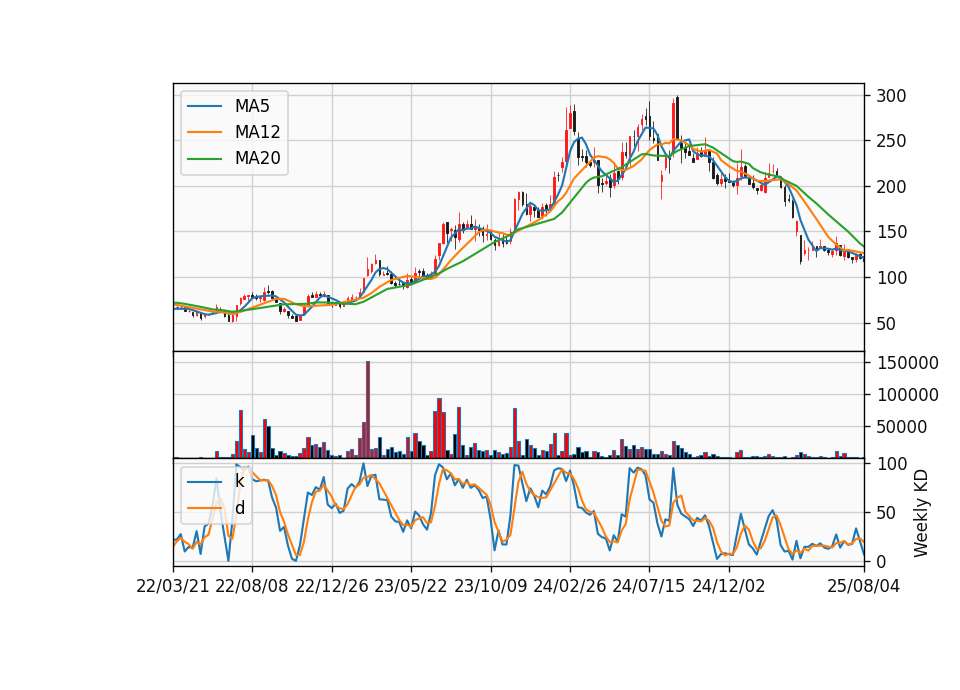The height and width of the screenshot is (690, 960).
Task: Click the 150 price axis label
Action: [x=891, y=232]
